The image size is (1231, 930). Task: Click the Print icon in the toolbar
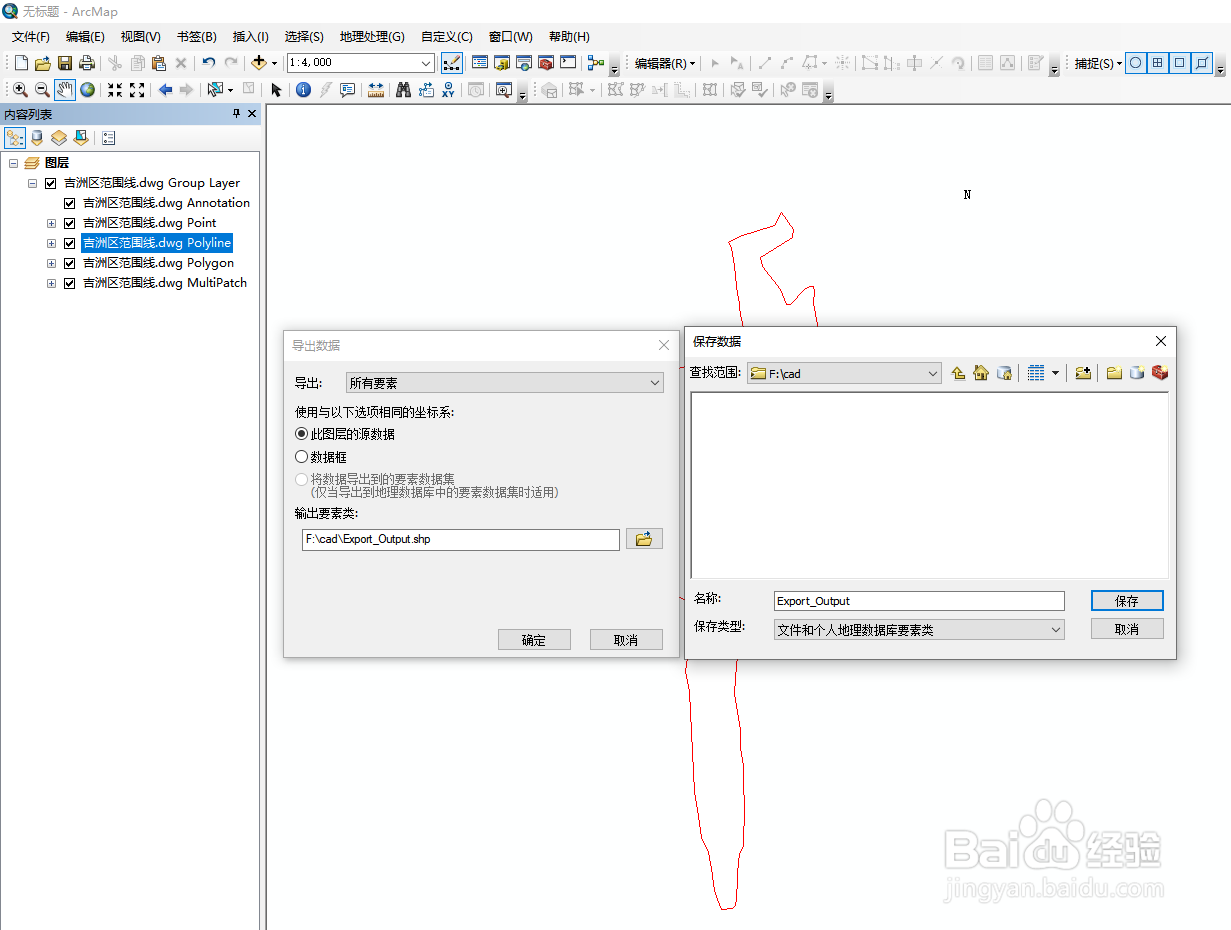pyautogui.click(x=86, y=63)
